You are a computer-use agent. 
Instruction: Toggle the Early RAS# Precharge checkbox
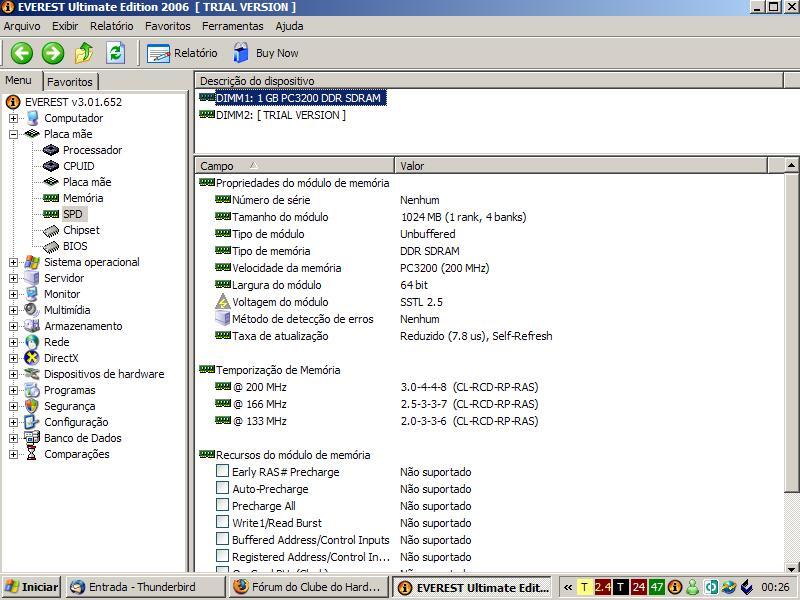point(222,471)
